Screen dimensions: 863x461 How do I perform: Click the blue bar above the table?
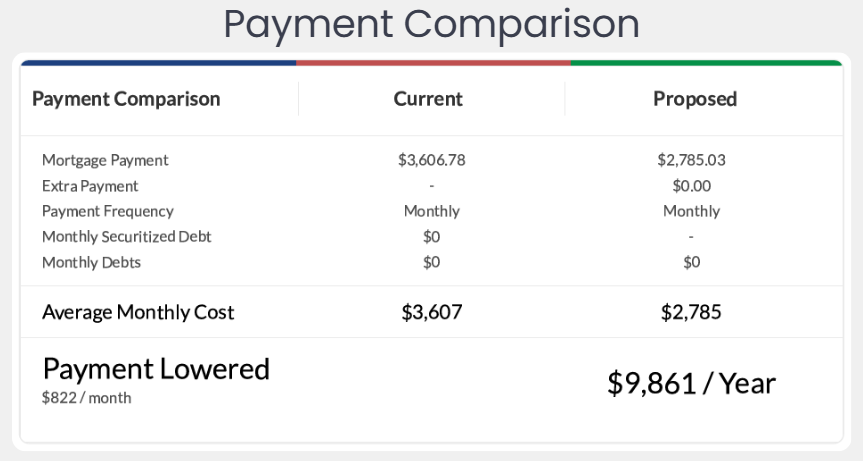tap(158, 62)
